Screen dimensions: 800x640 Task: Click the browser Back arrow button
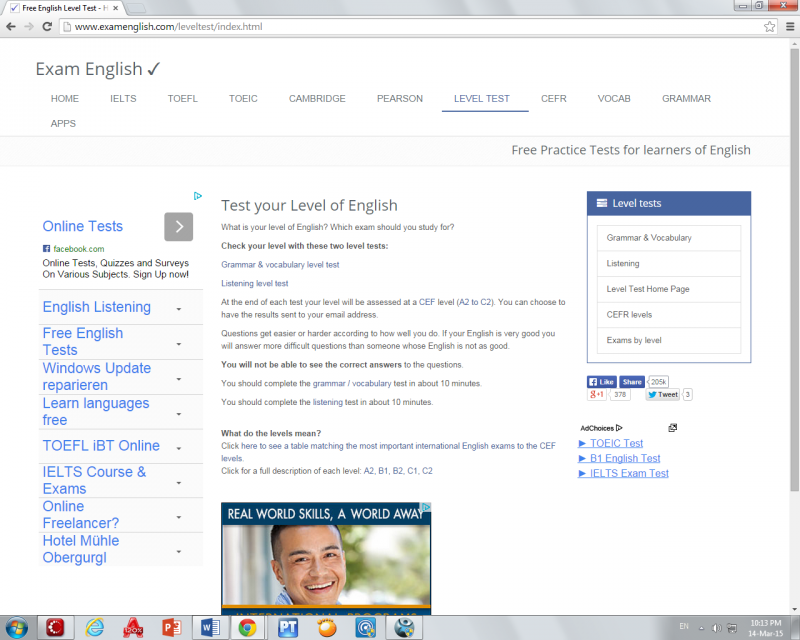[11, 26]
